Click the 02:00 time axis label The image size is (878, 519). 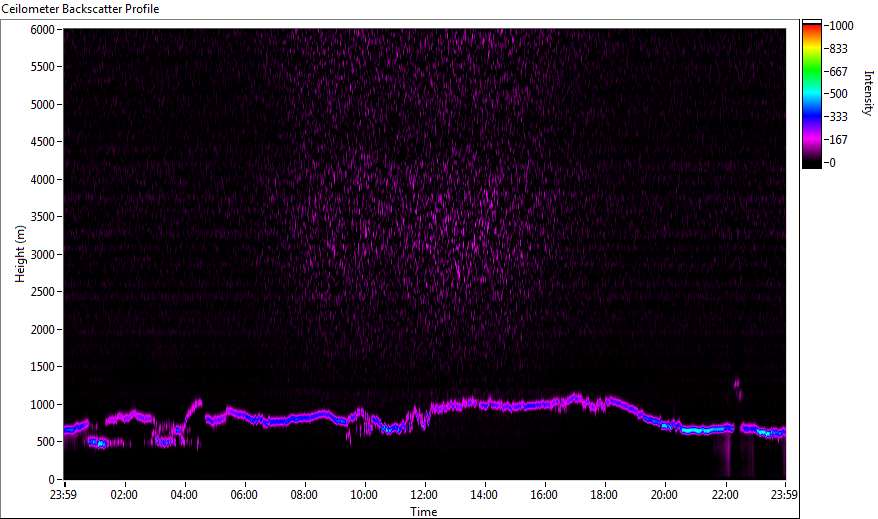pyautogui.click(x=124, y=495)
